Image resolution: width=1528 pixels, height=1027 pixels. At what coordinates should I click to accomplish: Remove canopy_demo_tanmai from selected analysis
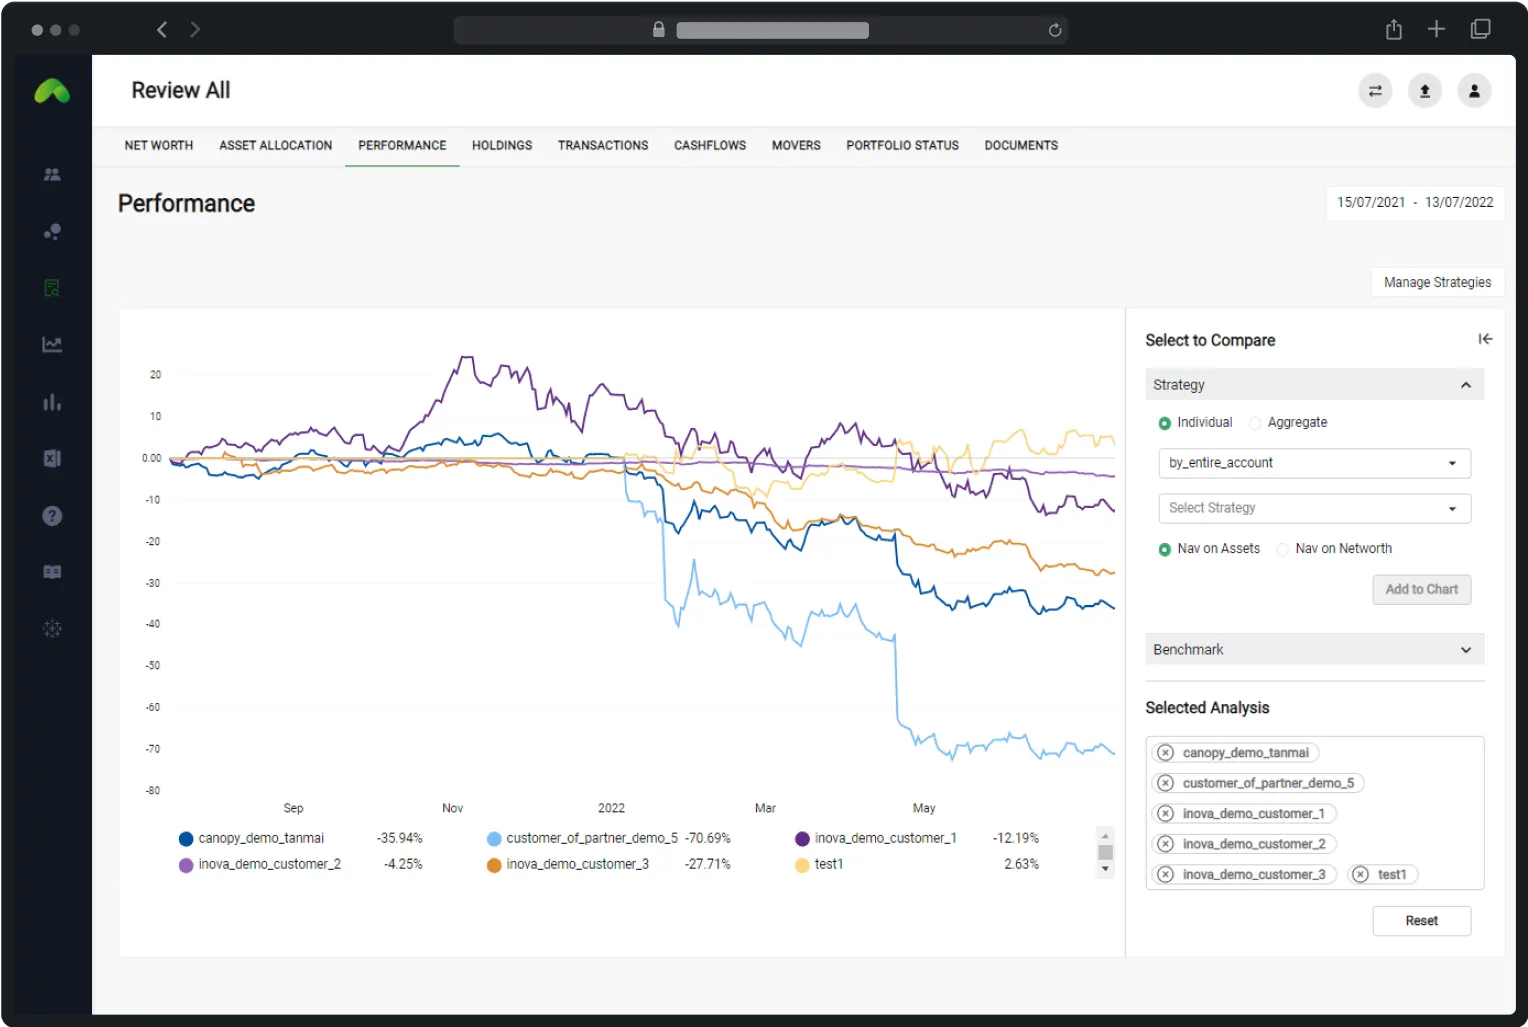point(1165,753)
